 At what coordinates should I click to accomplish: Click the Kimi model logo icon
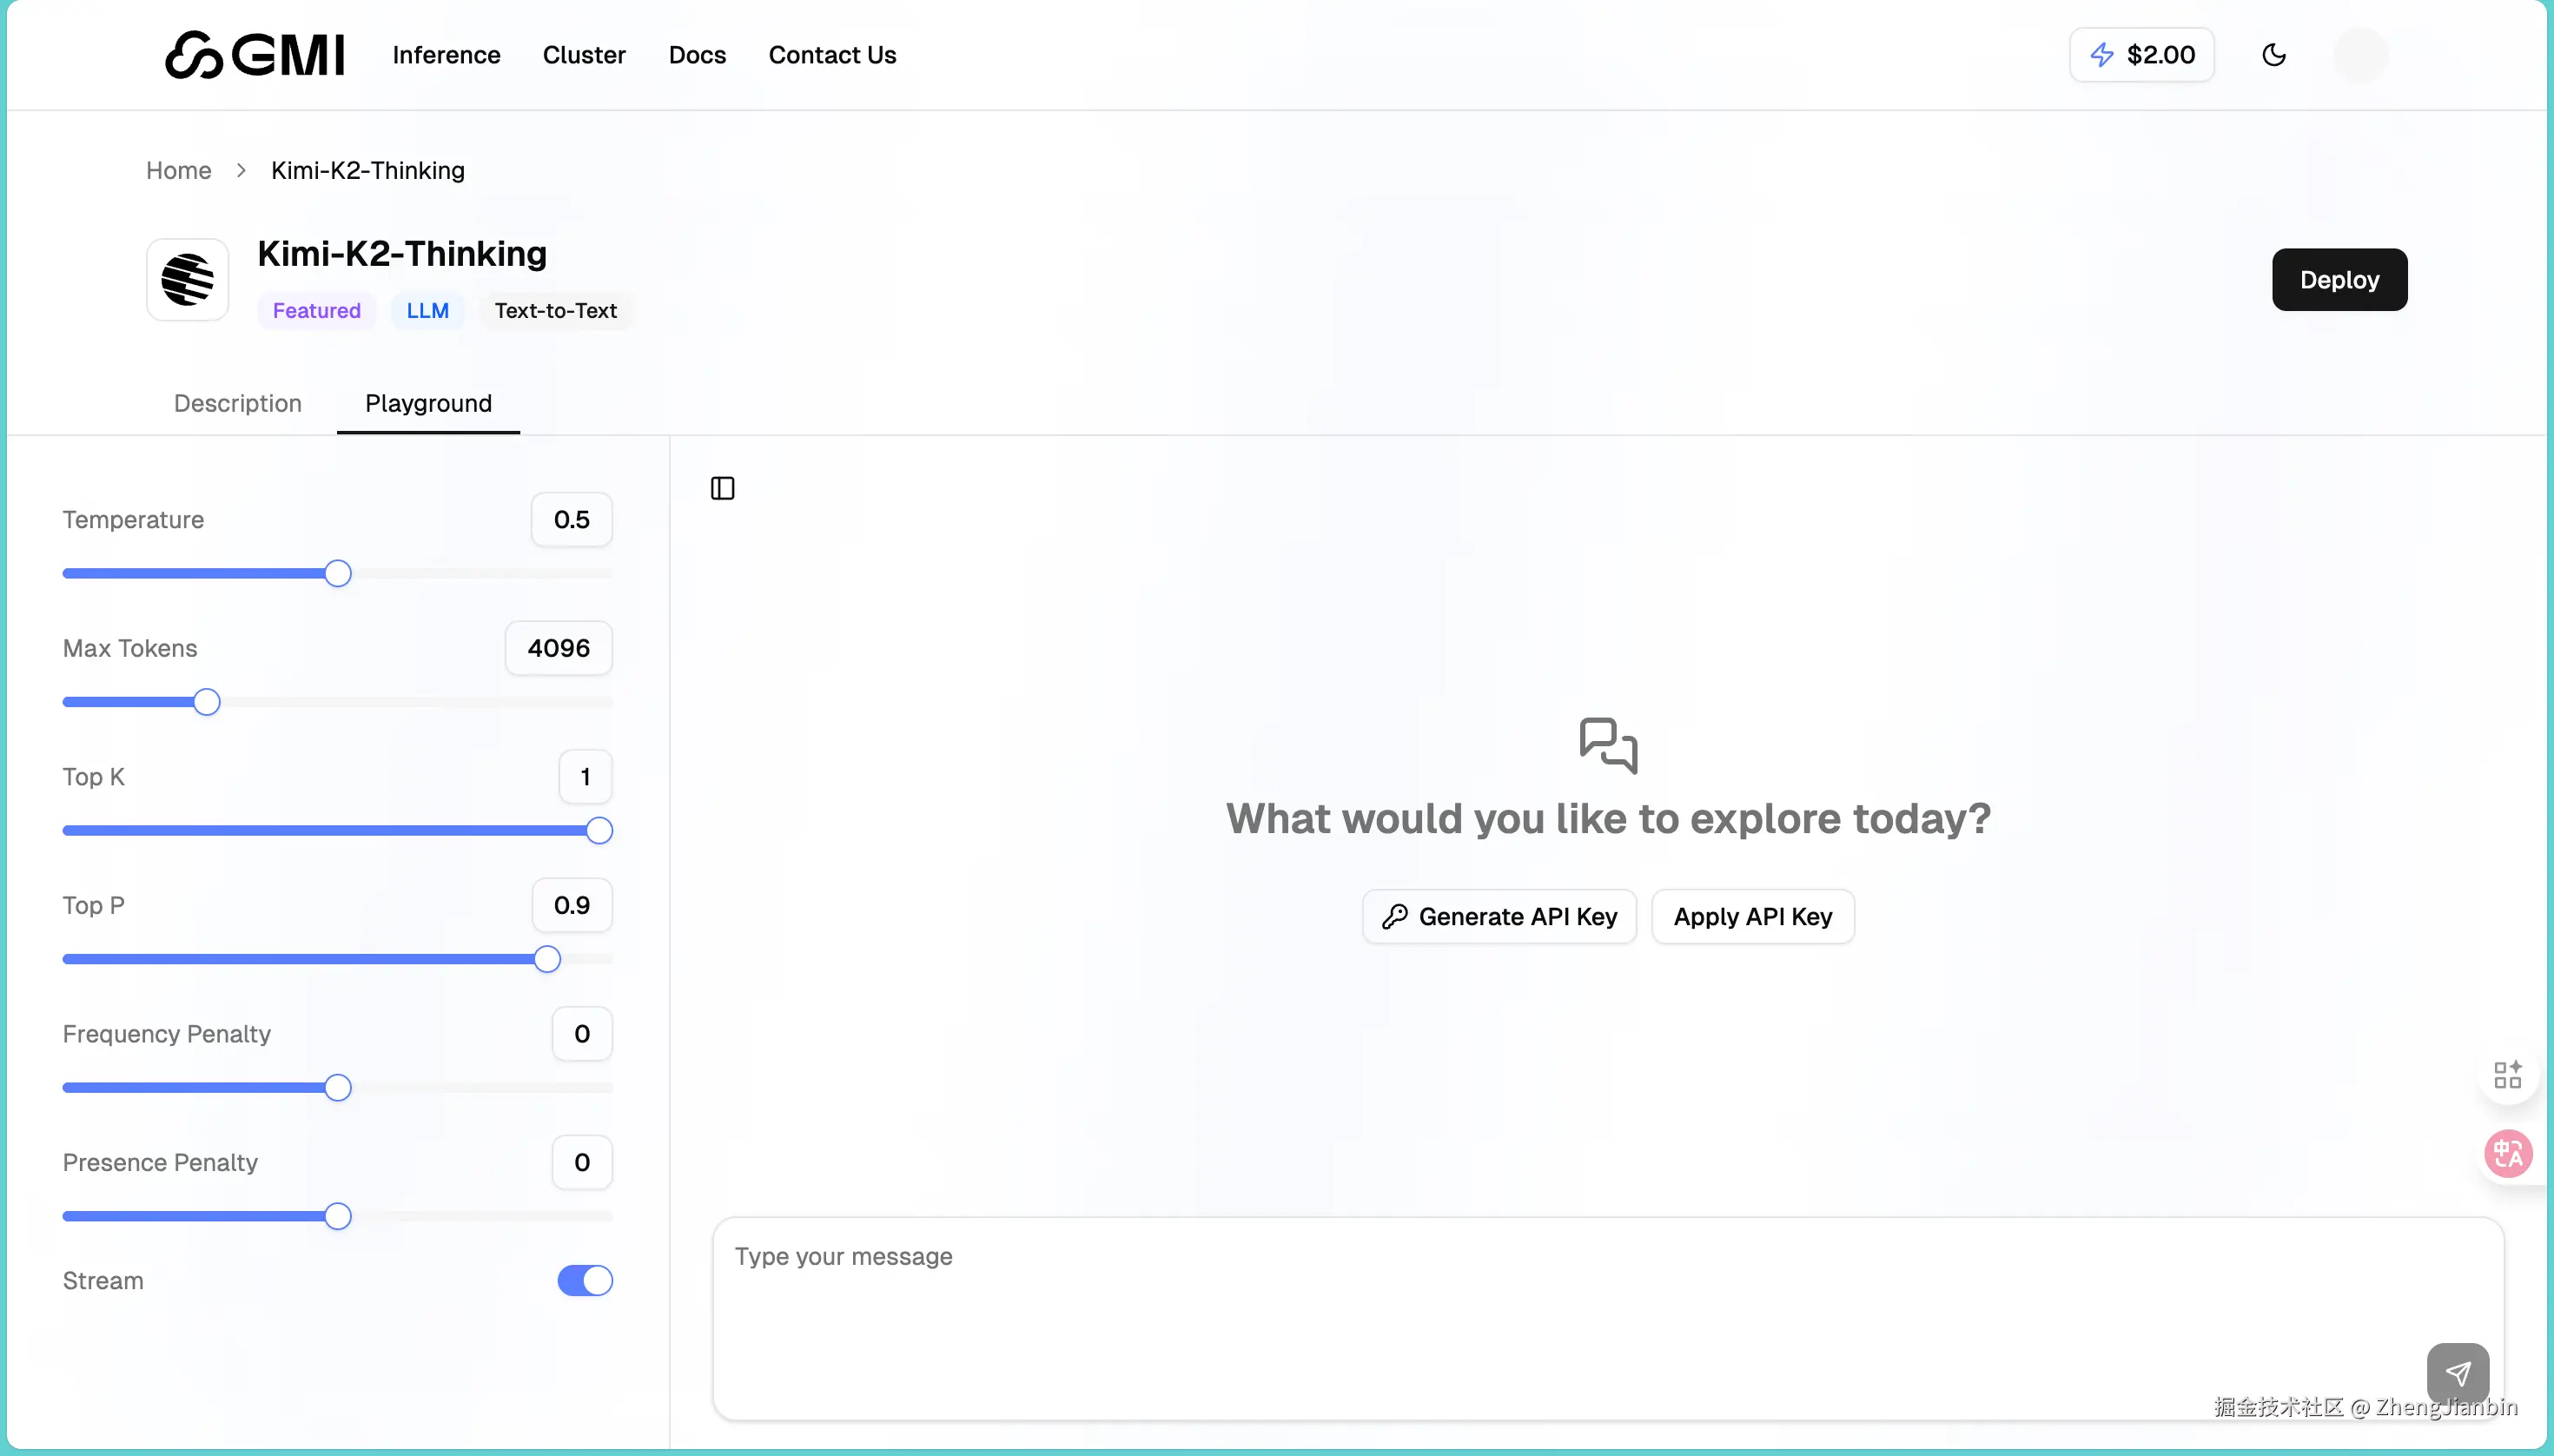[x=187, y=280]
